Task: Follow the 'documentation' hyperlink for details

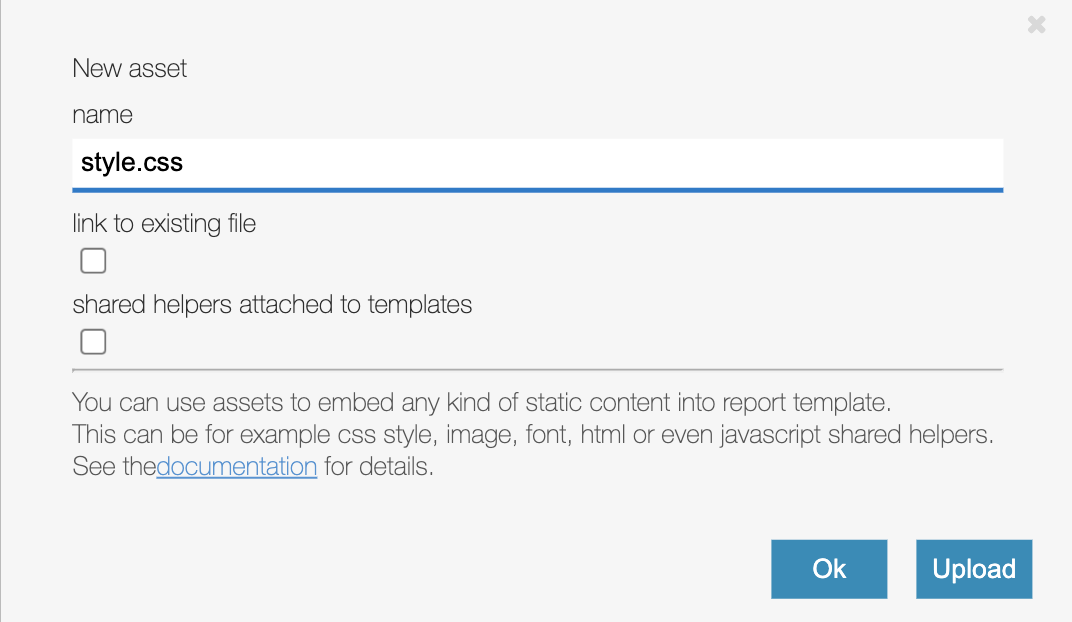Action: tap(236, 466)
